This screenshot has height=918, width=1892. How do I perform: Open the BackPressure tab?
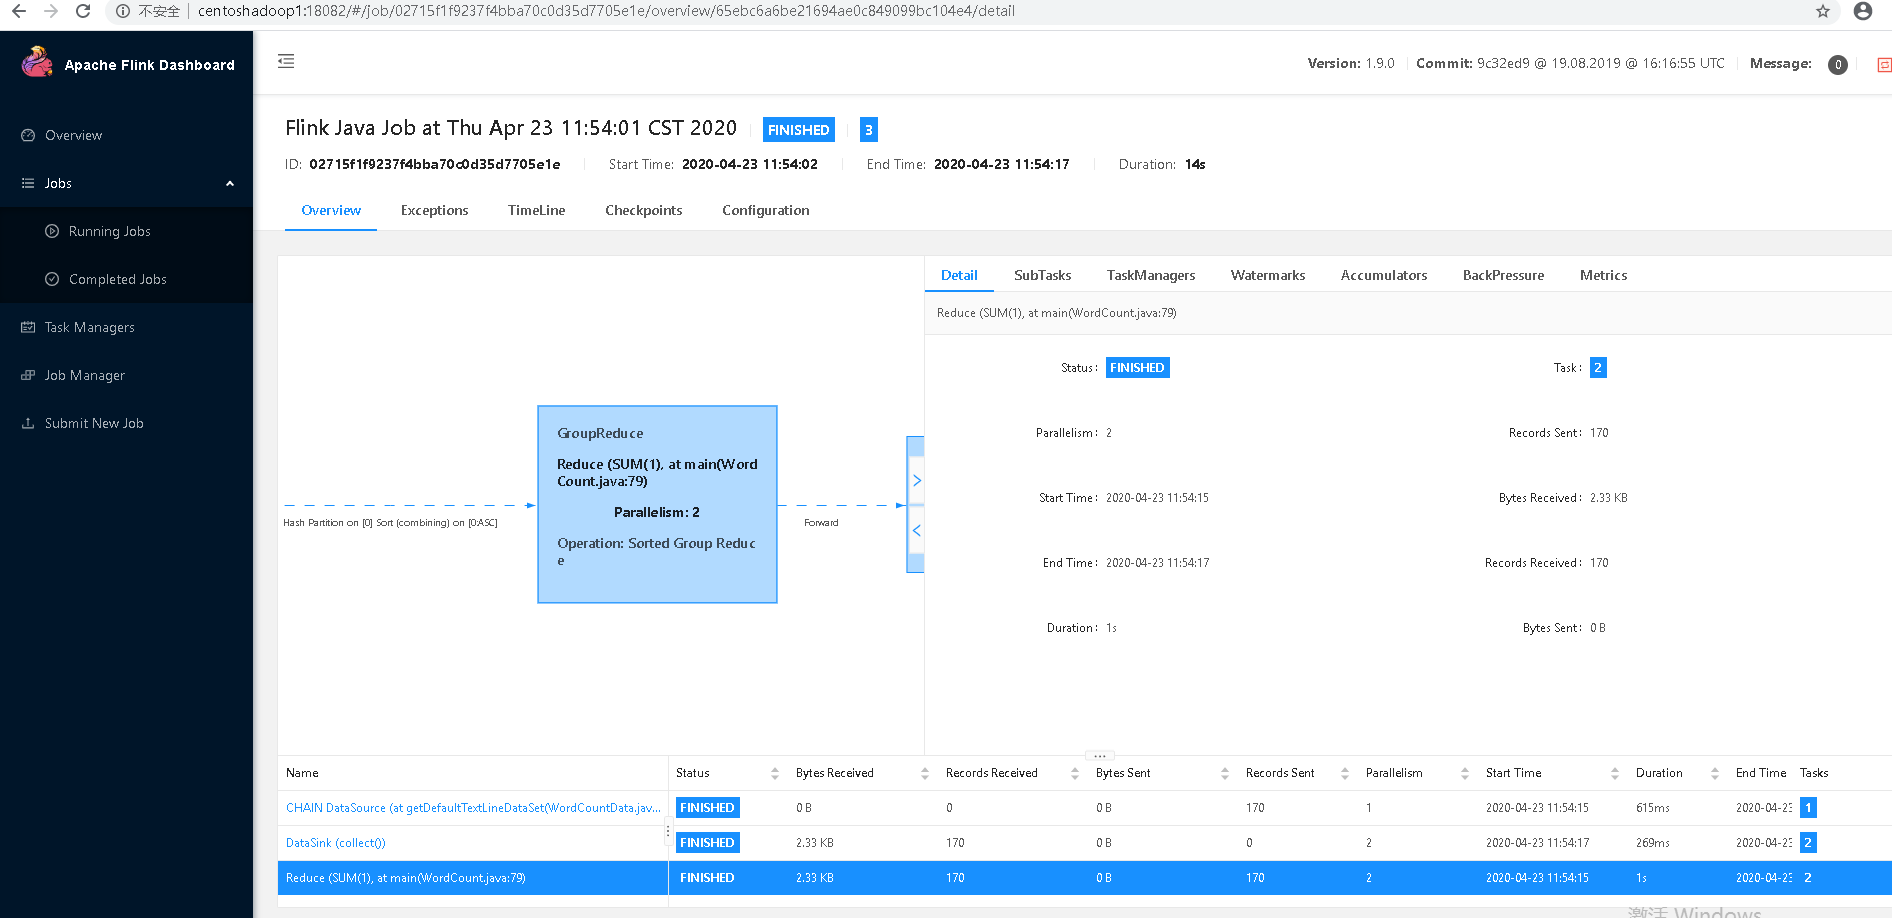1503,275
